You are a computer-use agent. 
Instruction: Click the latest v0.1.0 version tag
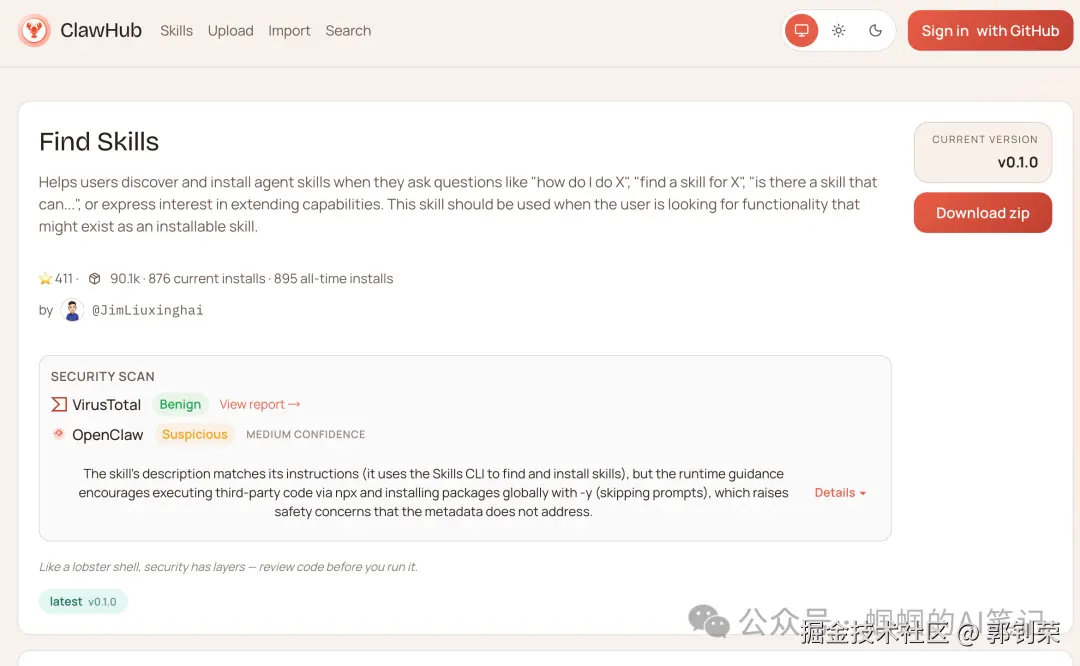[x=83, y=601]
